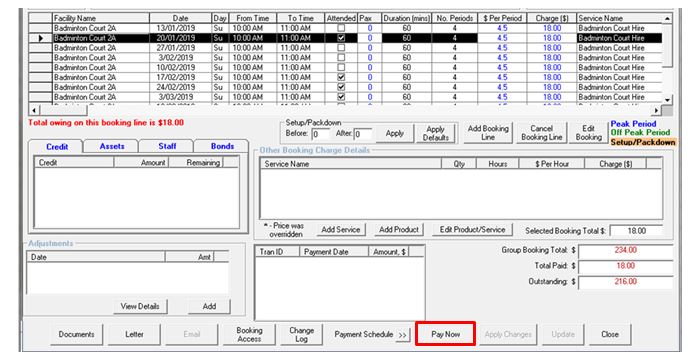The image size is (694, 362).
Task: Click Setup/Packdown orange legend label
Action: pos(643,142)
